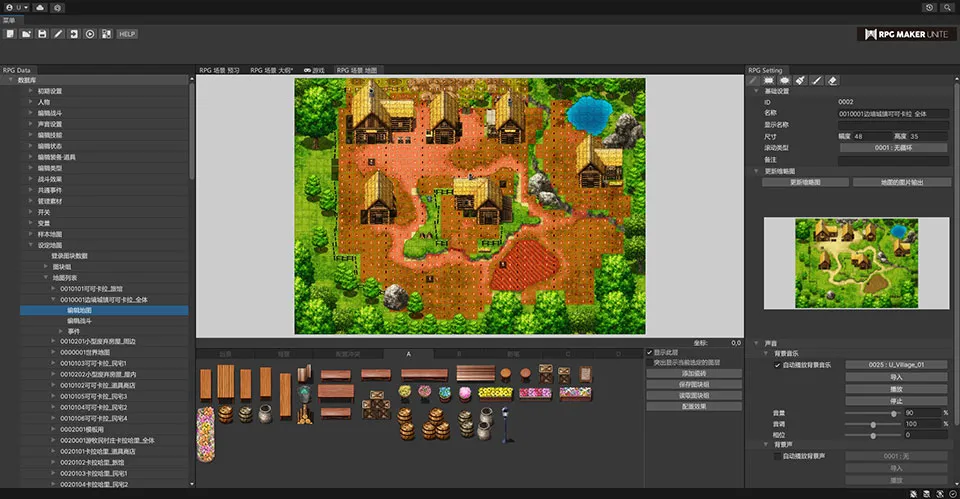The height and width of the screenshot is (499, 960).
Task: Collapse the 声音 section
Action: click(756, 343)
